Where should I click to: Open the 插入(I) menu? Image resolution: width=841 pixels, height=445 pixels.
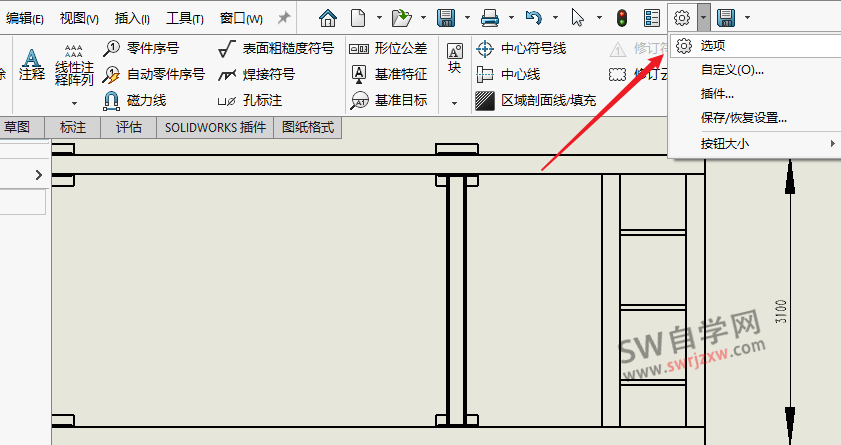point(132,19)
